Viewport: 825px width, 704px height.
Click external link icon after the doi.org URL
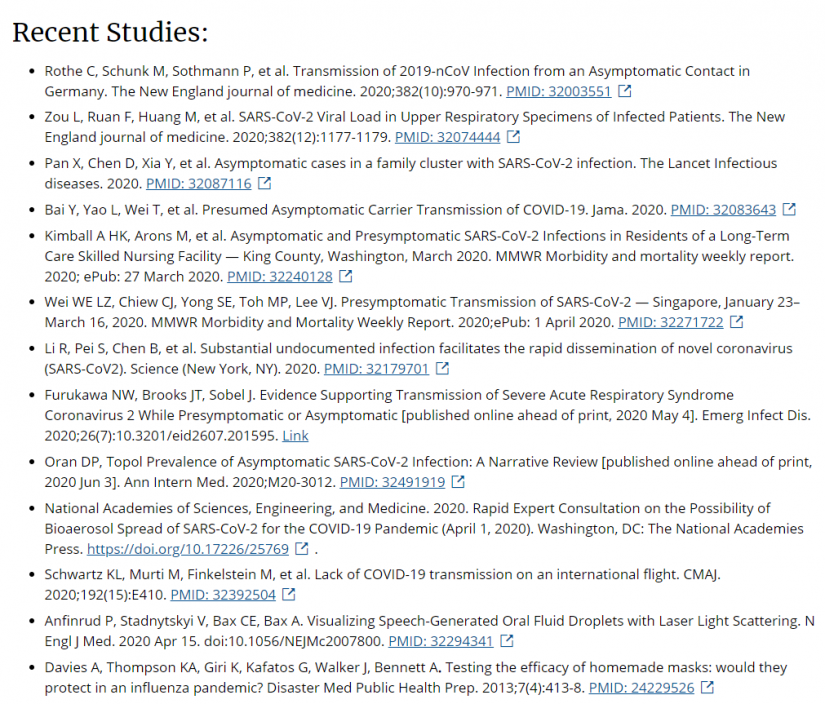302,549
